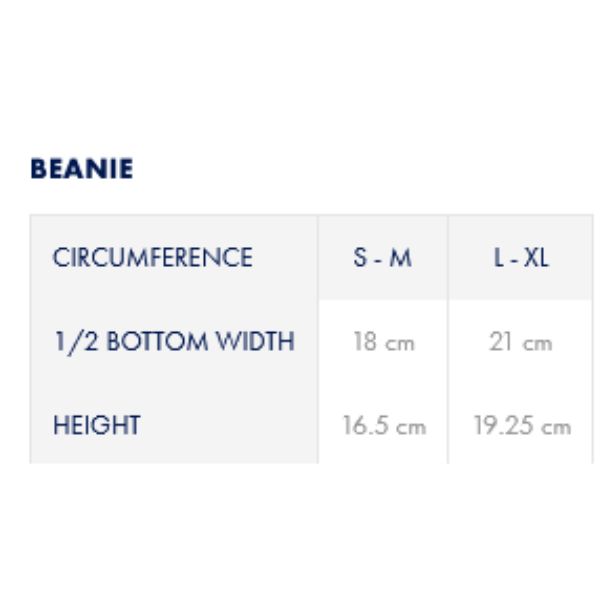This screenshot has height=600, width=600.
Task: Click the 19.25 cm cell
Action: 521,426
